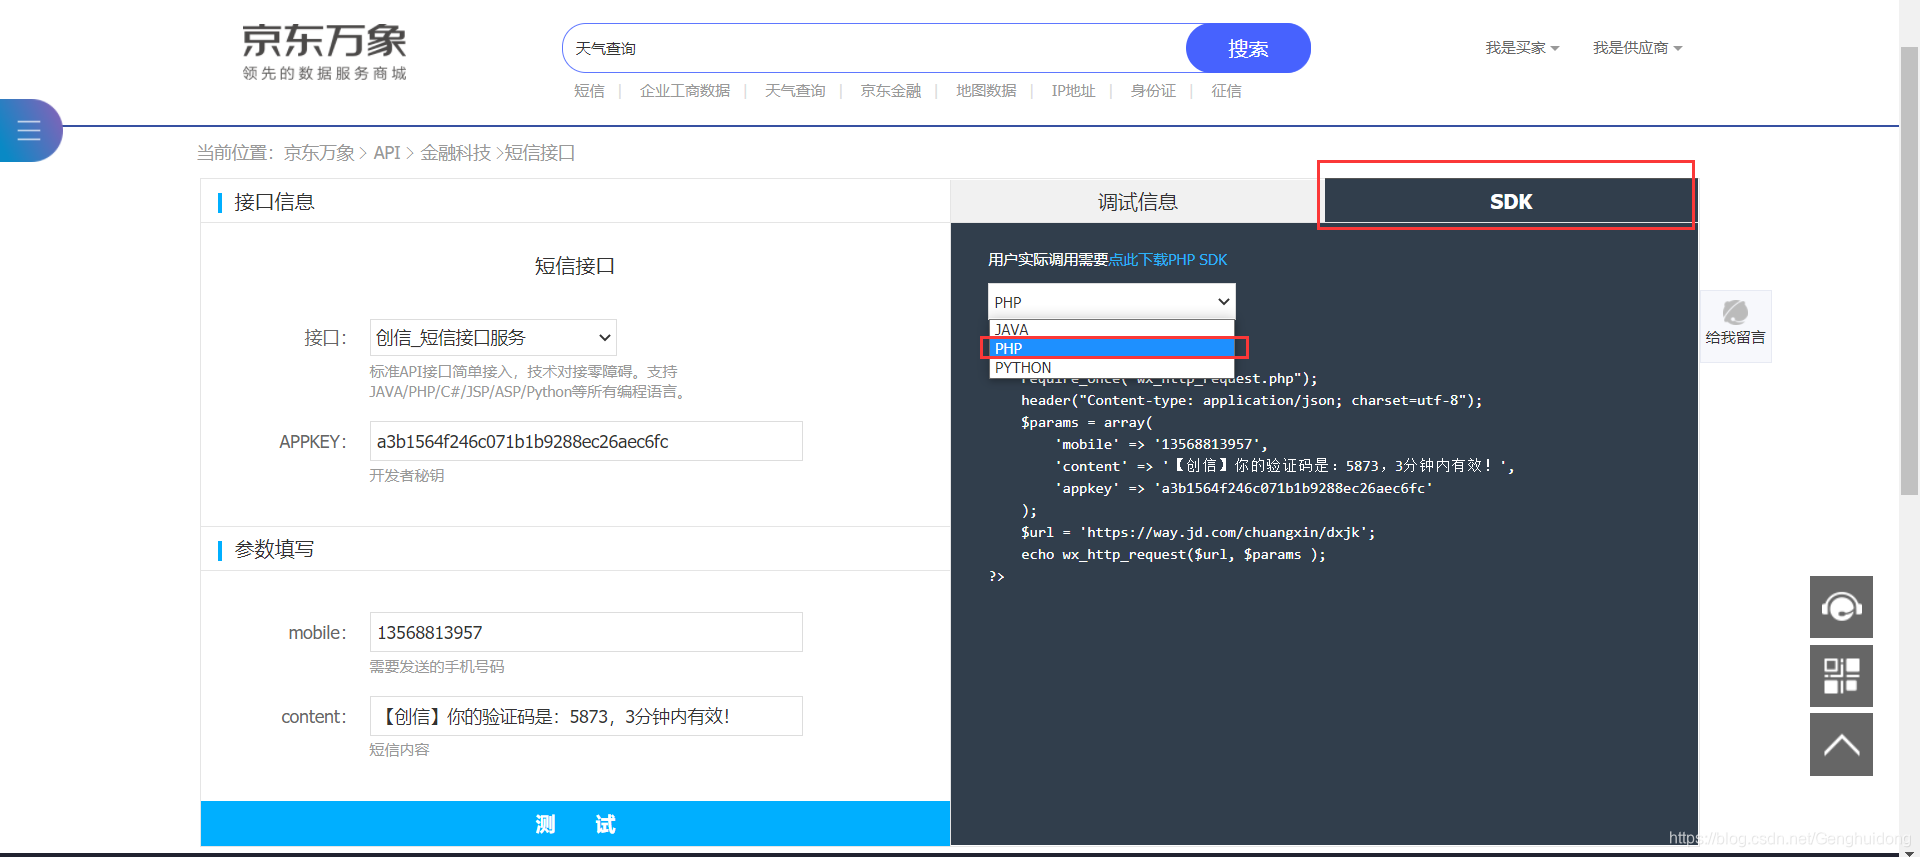This screenshot has width=1920, height=857.
Task: Open the 征信 quick link
Action: (1226, 91)
